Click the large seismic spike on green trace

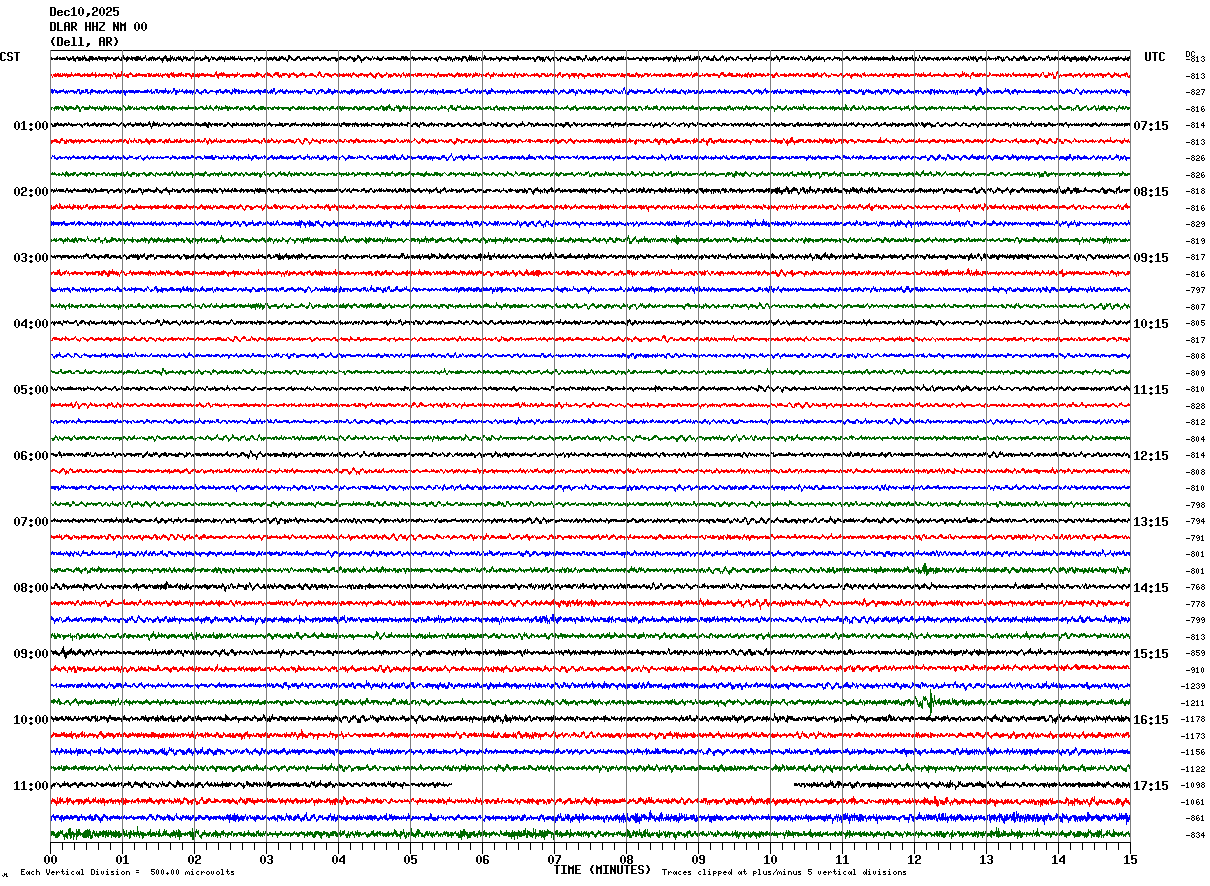click(x=925, y=701)
